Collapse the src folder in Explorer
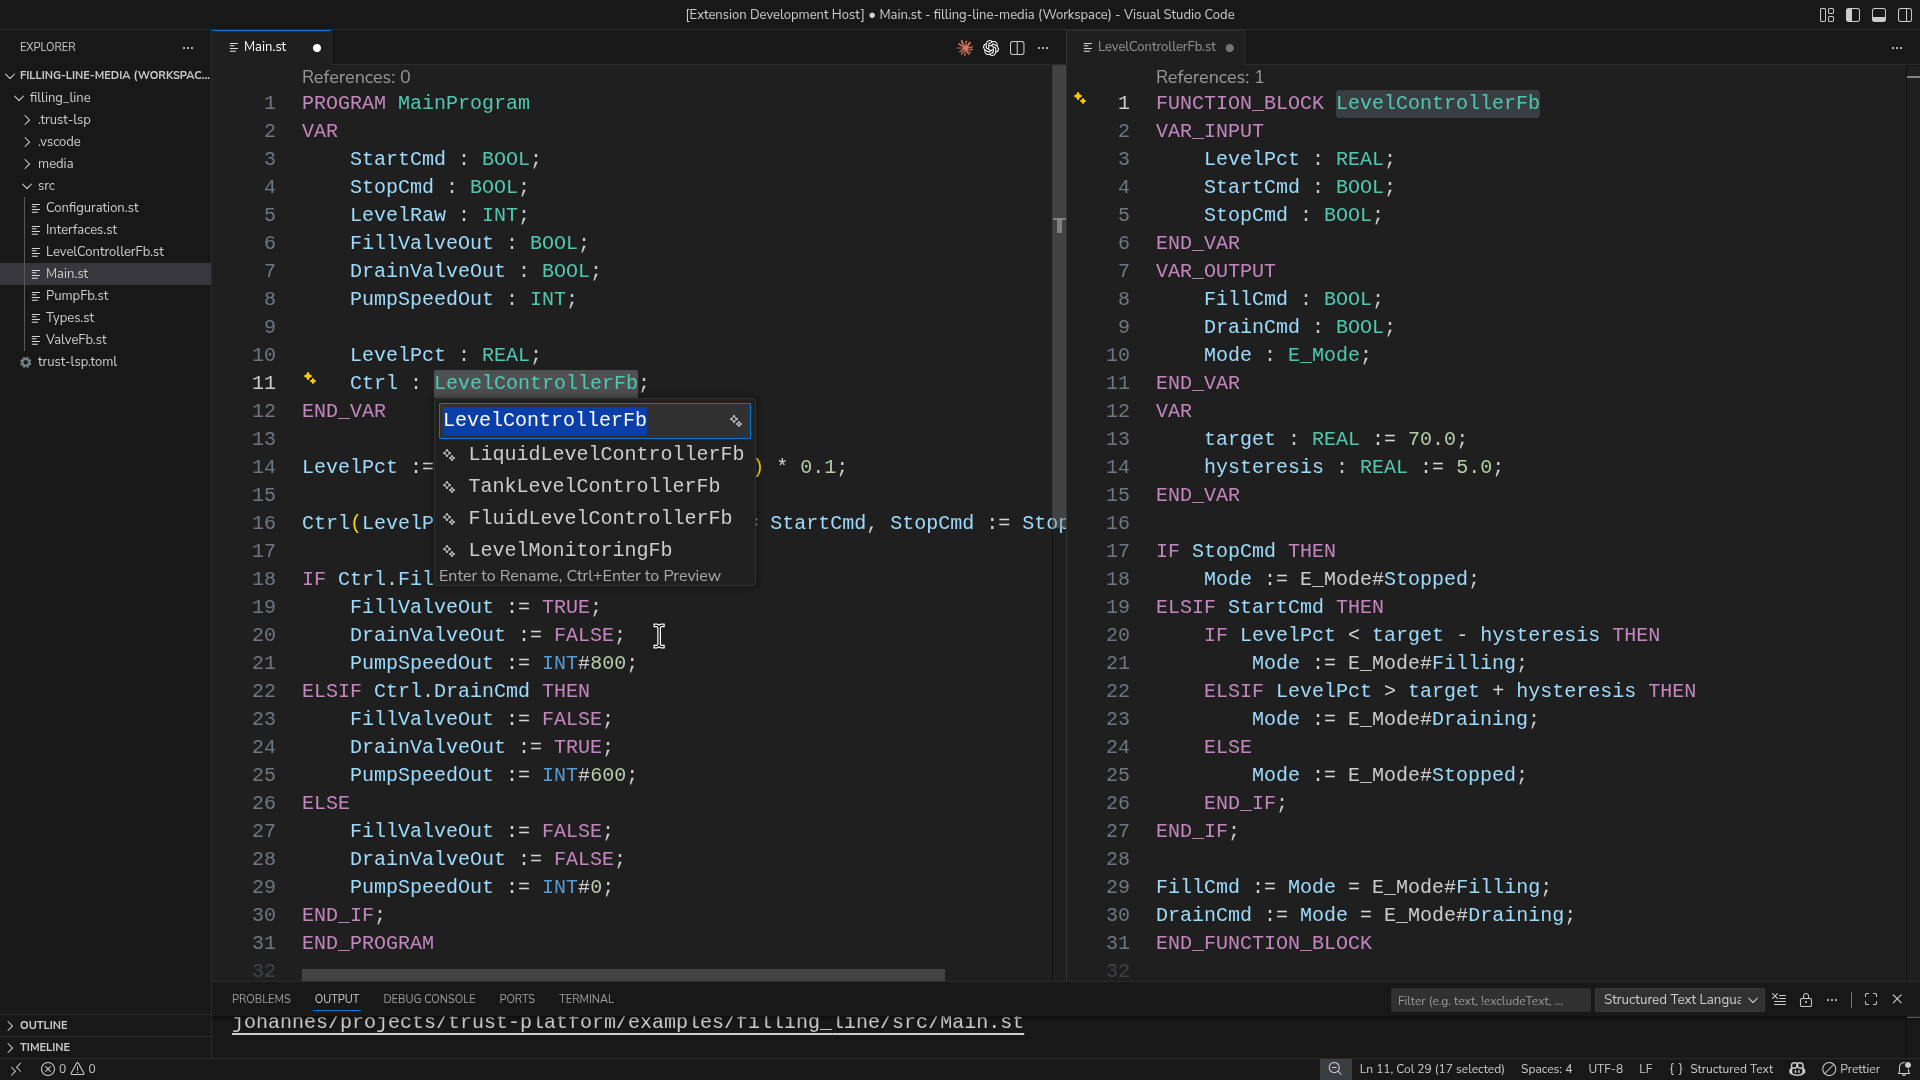 [45, 186]
